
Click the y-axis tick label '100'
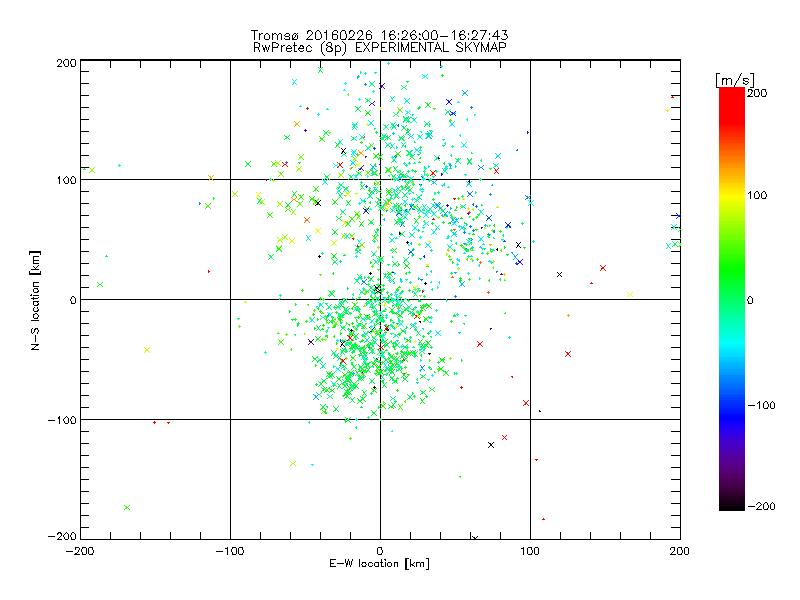(66, 181)
